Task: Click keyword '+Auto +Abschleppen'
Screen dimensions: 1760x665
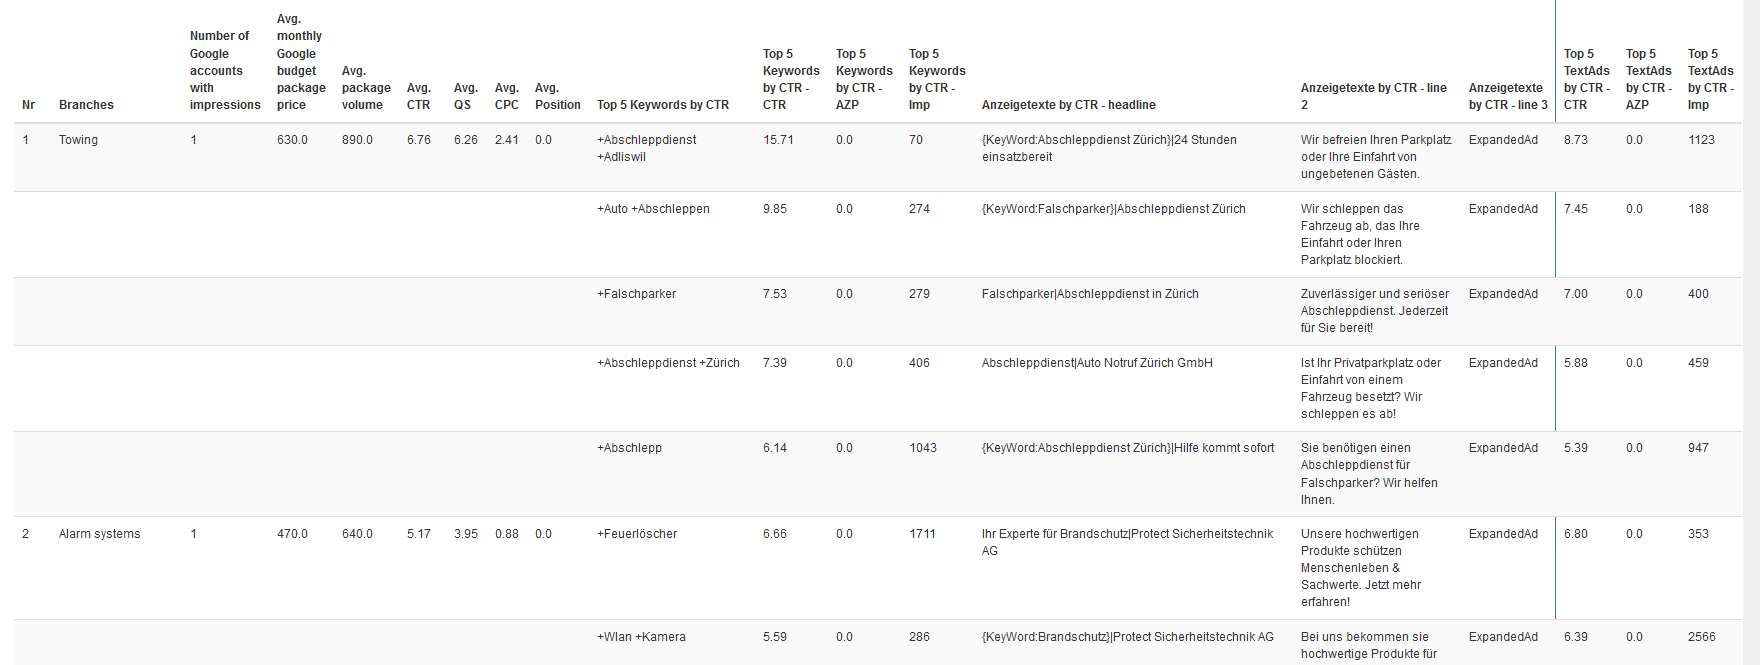Action: pyautogui.click(x=653, y=209)
